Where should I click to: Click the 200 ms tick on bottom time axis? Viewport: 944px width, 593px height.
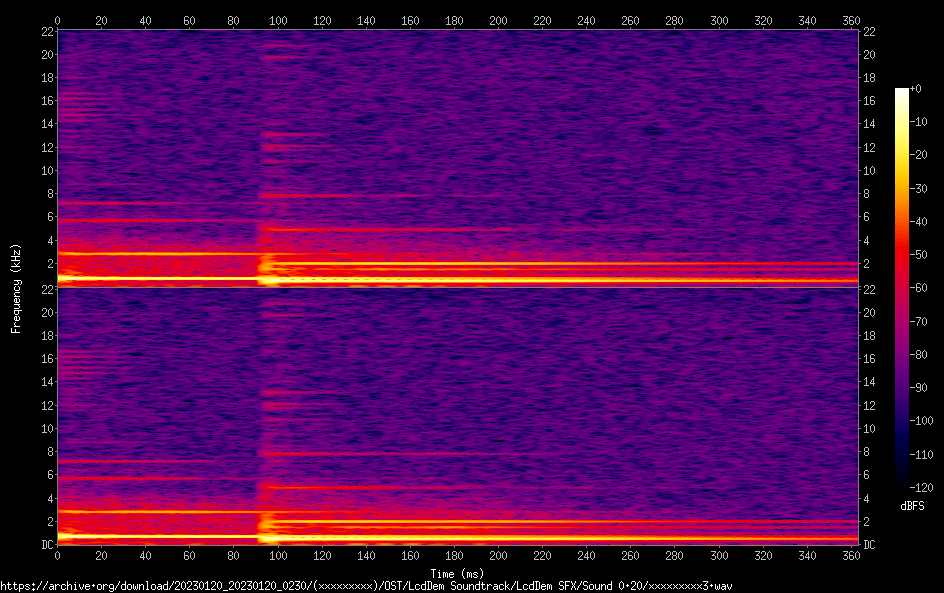pyautogui.click(x=498, y=558)
